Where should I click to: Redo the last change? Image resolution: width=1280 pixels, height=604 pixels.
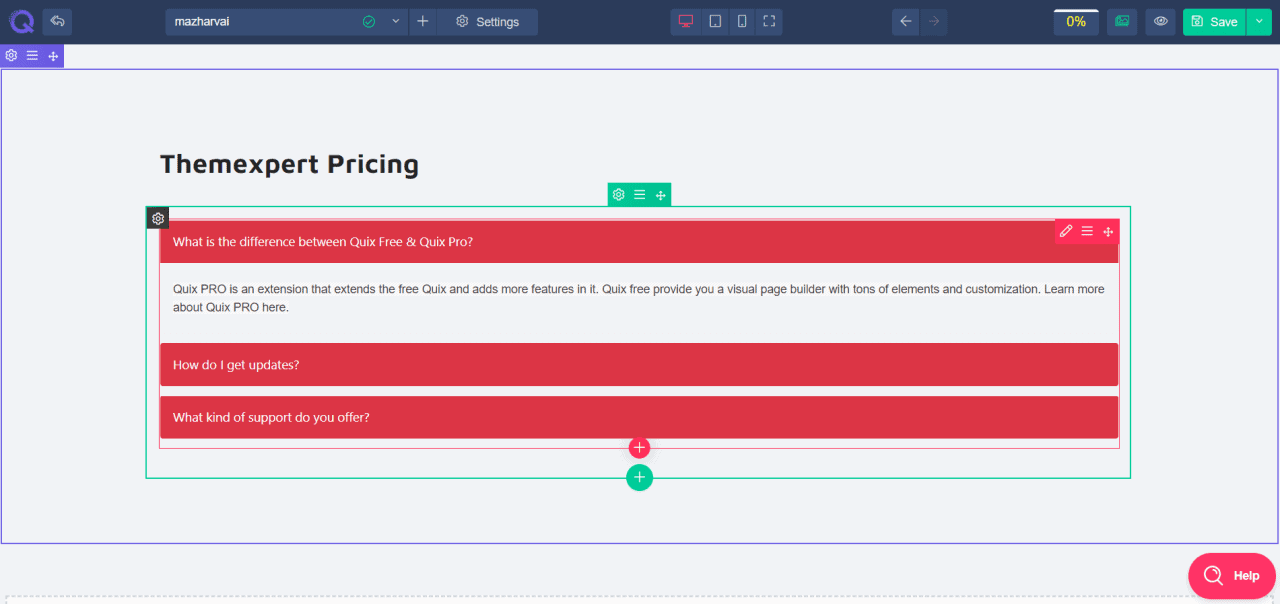click(x=934, y=21)
